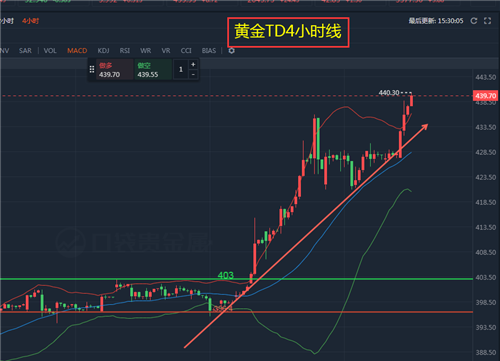Select the WR indicator
500x361 pixels.
[146, 51]
